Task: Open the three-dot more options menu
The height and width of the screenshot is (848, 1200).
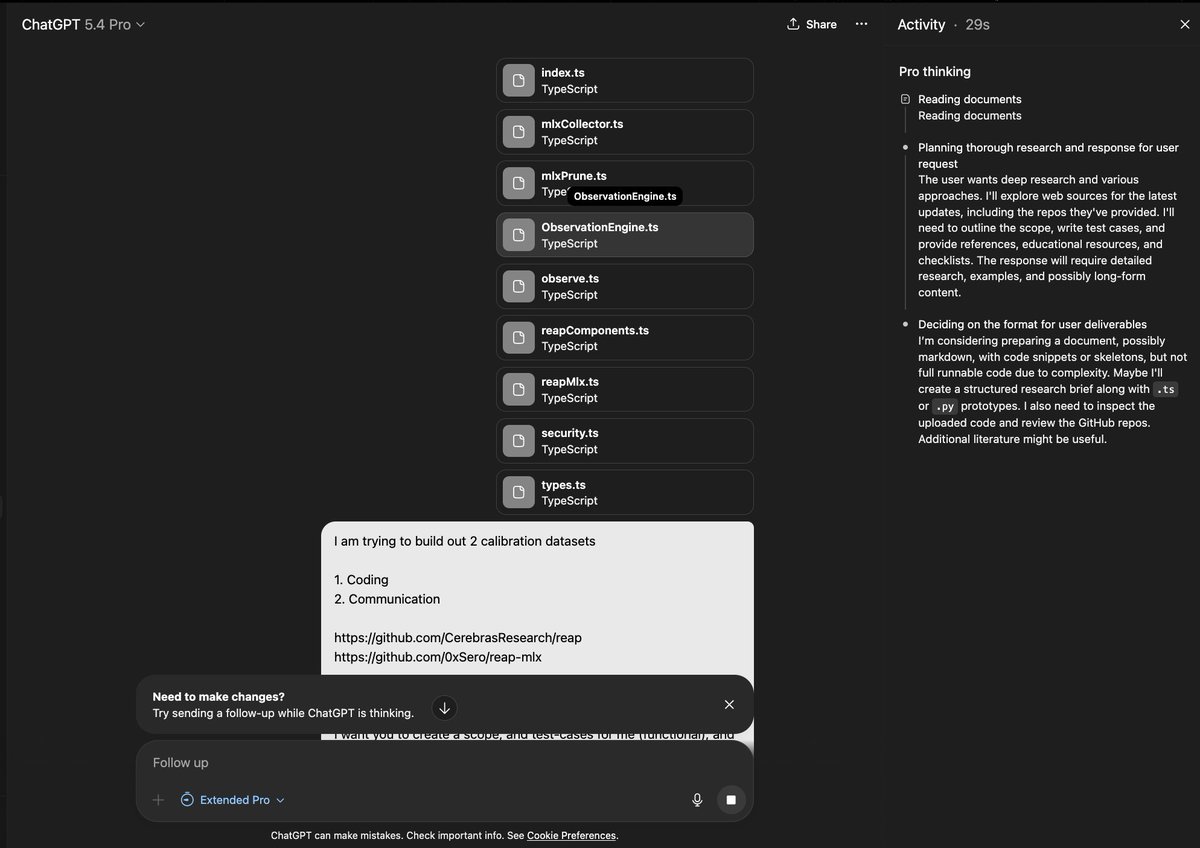Action: [x=862, y=24]
